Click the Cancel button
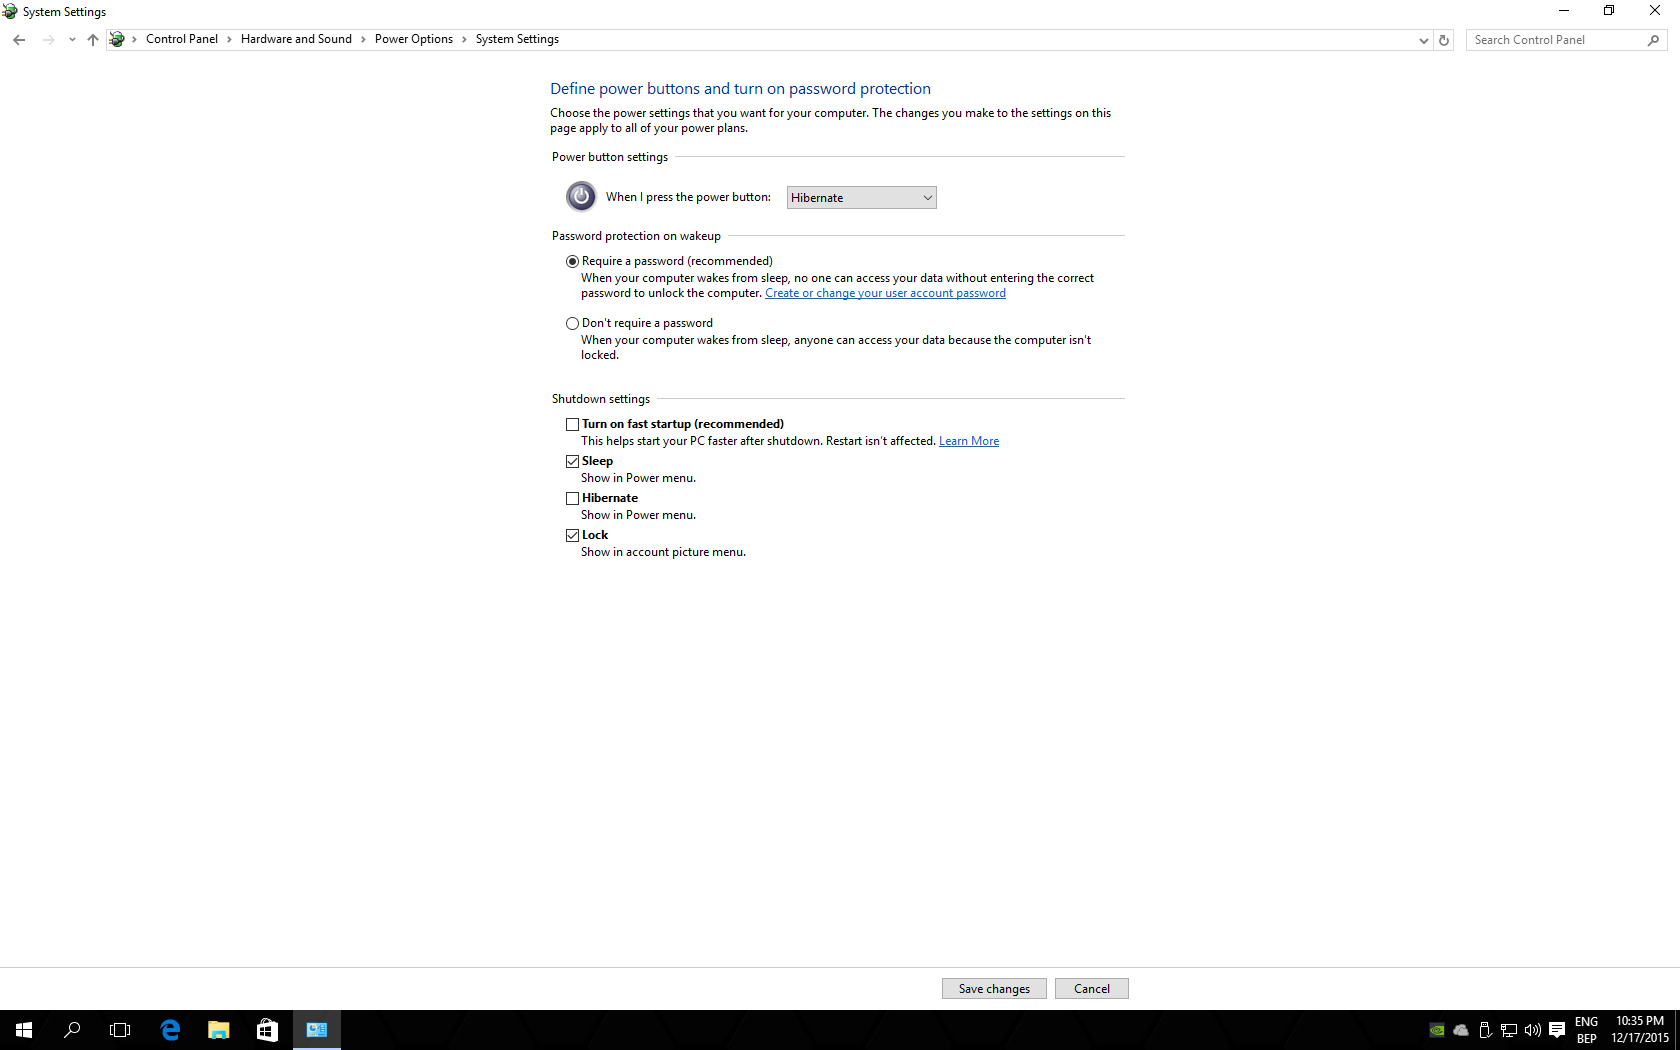 tap(1092, 989)
